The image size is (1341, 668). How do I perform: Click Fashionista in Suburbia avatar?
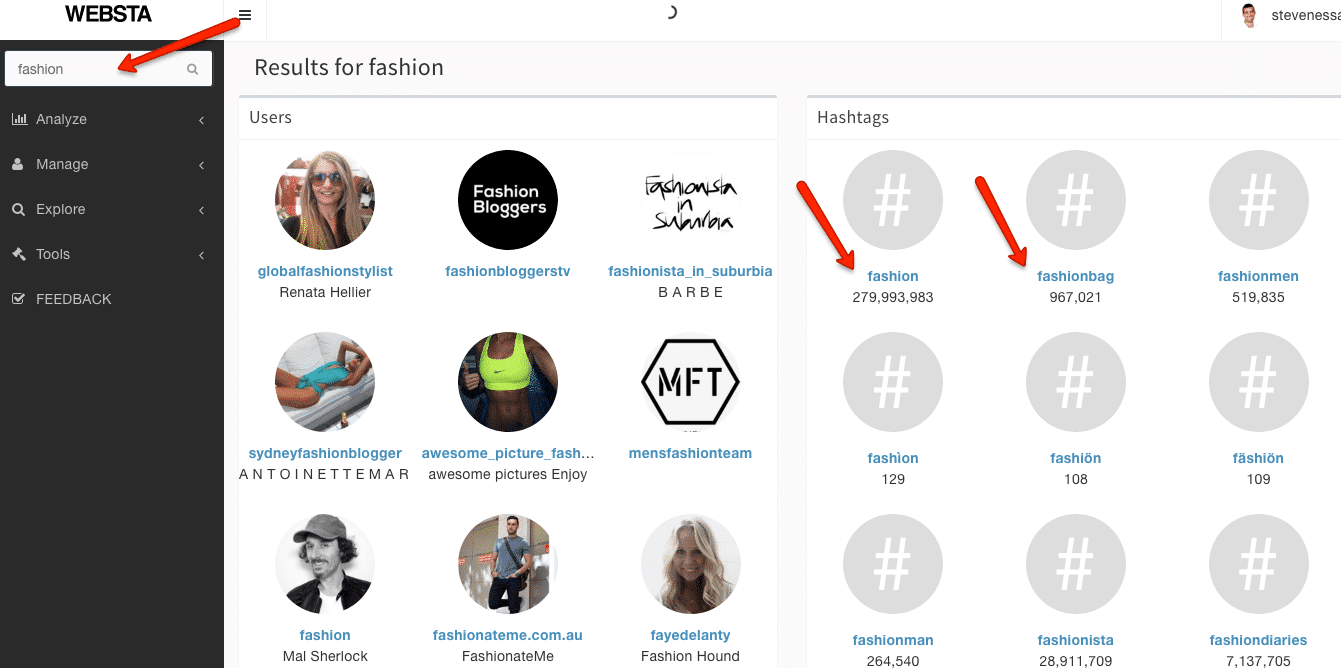pos(690,200)
